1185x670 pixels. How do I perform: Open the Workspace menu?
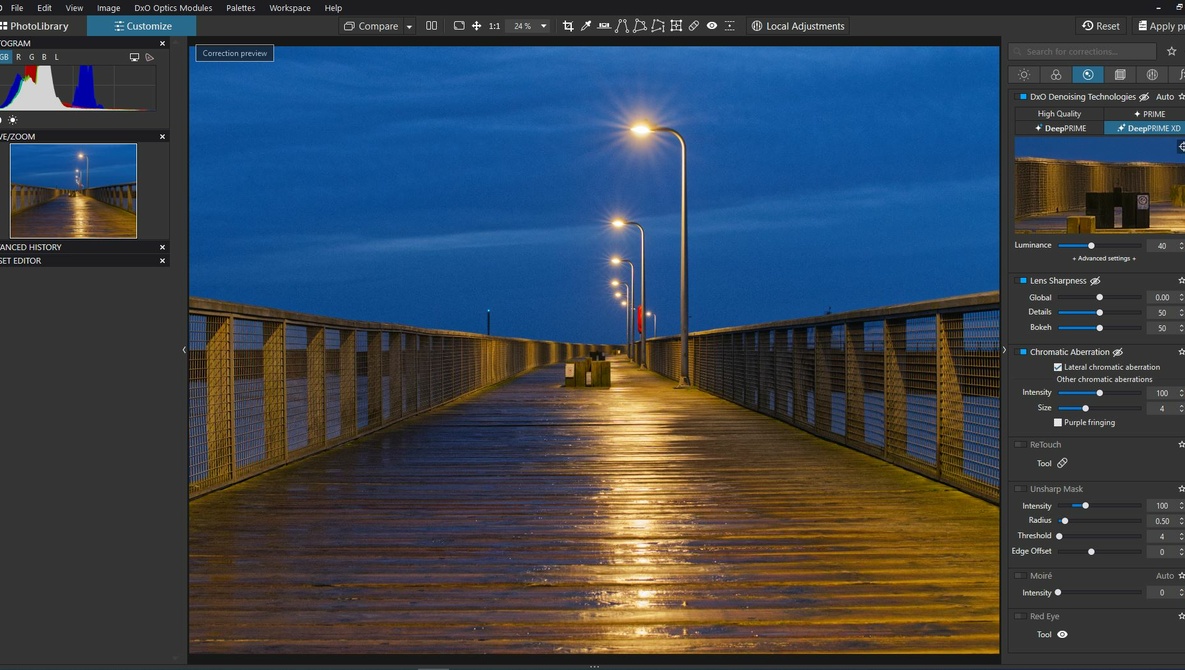click(289, 8)
